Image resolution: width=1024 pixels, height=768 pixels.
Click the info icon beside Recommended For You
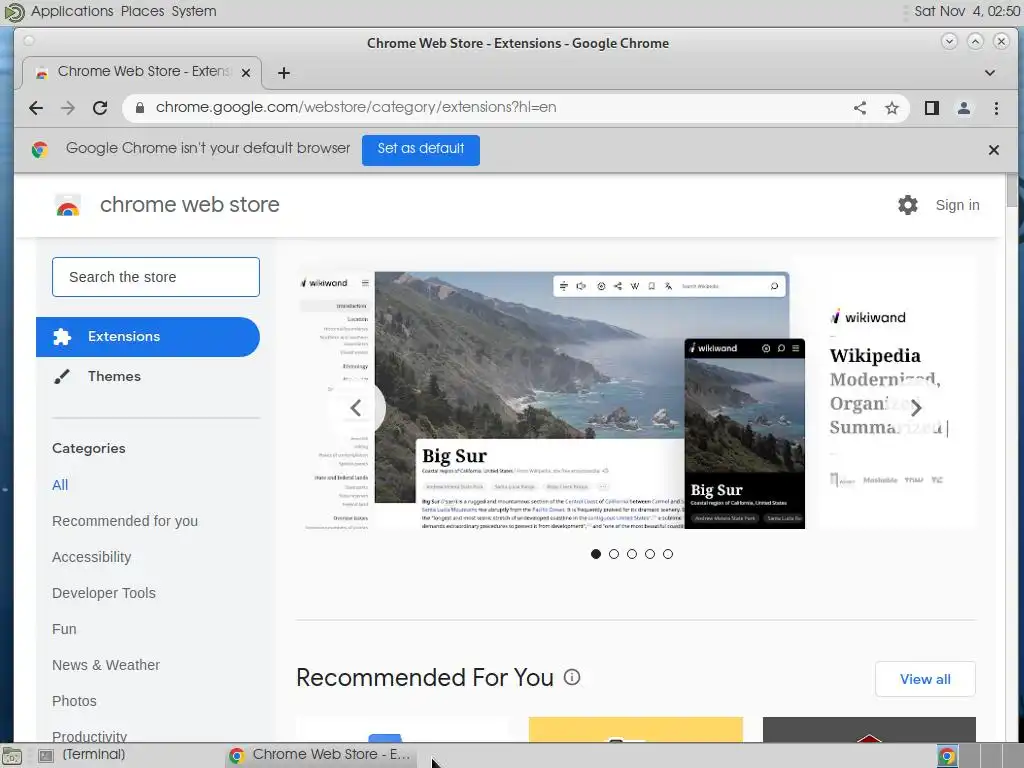point(571,677)
